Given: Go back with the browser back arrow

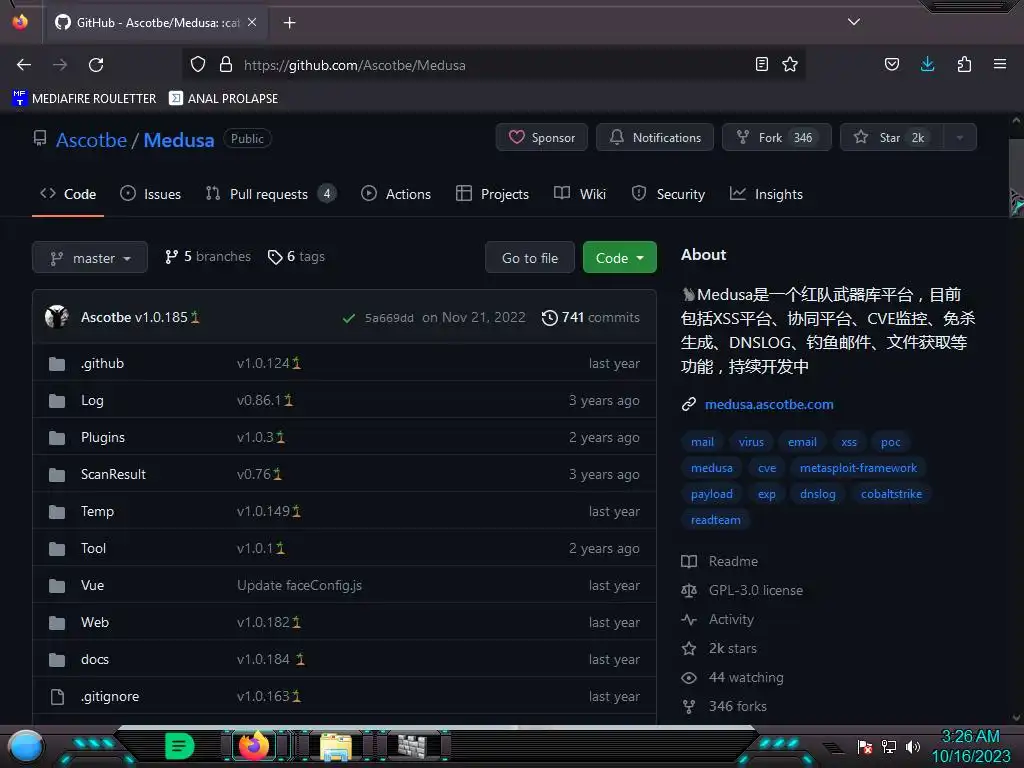Looking at the screenshot, I should tap(24, 65).
